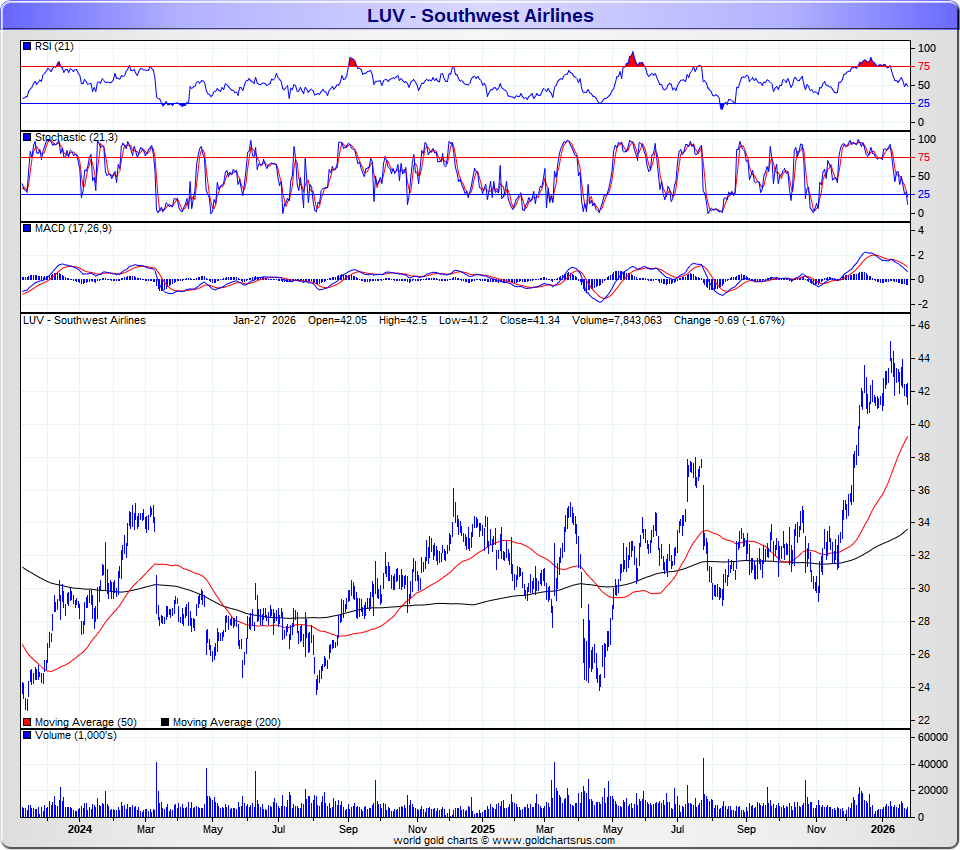Screen dimensions: 960x850
Task: Click the 'Jul' axis label after 2025
Action: point(677,829)
